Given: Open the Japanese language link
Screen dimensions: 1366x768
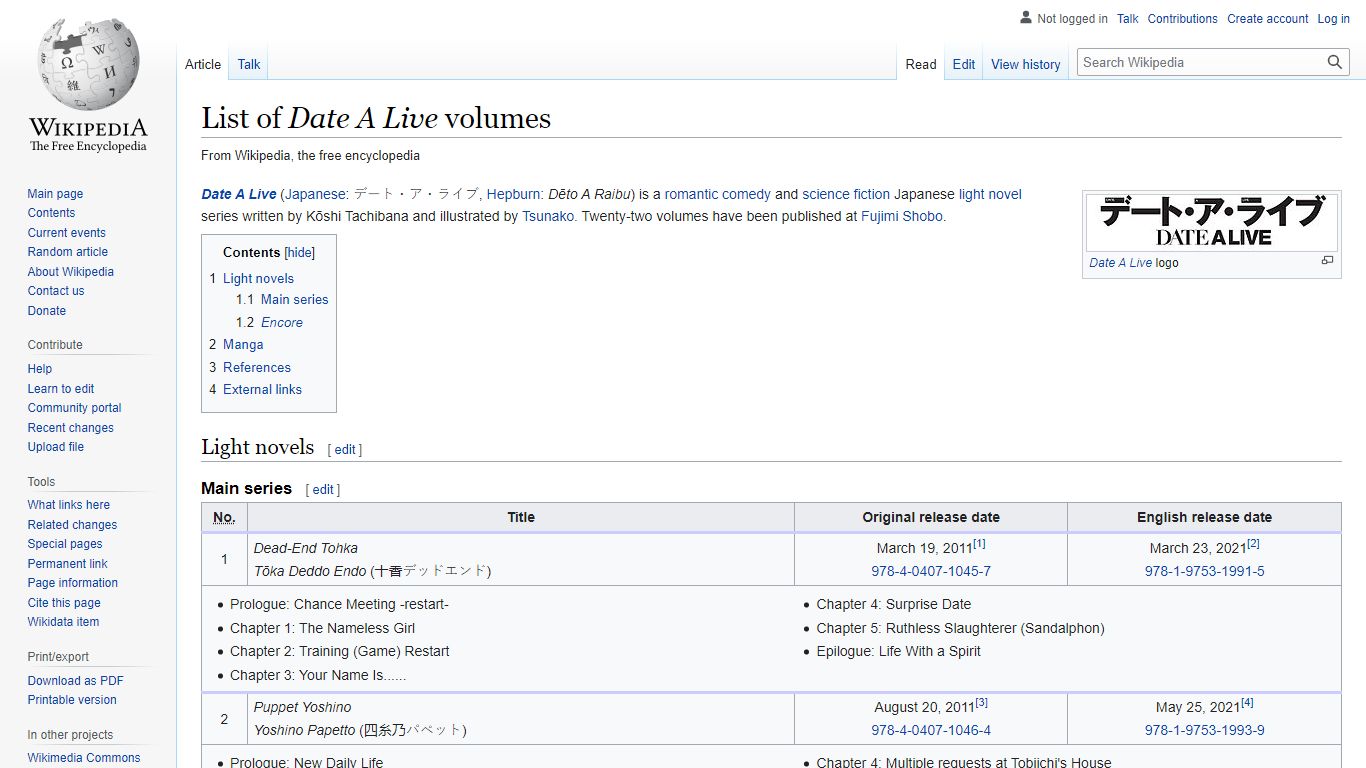Looking at the screenshot, I should (317, 195).
